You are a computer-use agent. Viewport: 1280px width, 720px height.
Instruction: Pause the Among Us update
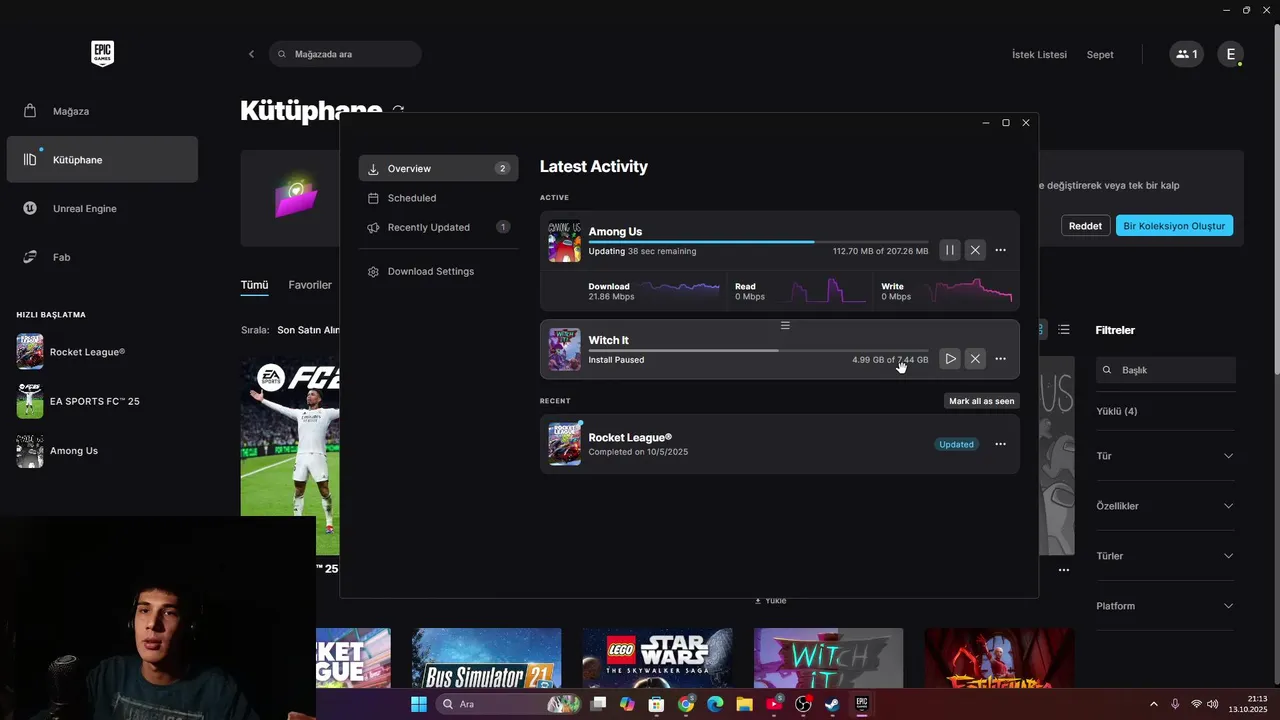click(950, 250)
